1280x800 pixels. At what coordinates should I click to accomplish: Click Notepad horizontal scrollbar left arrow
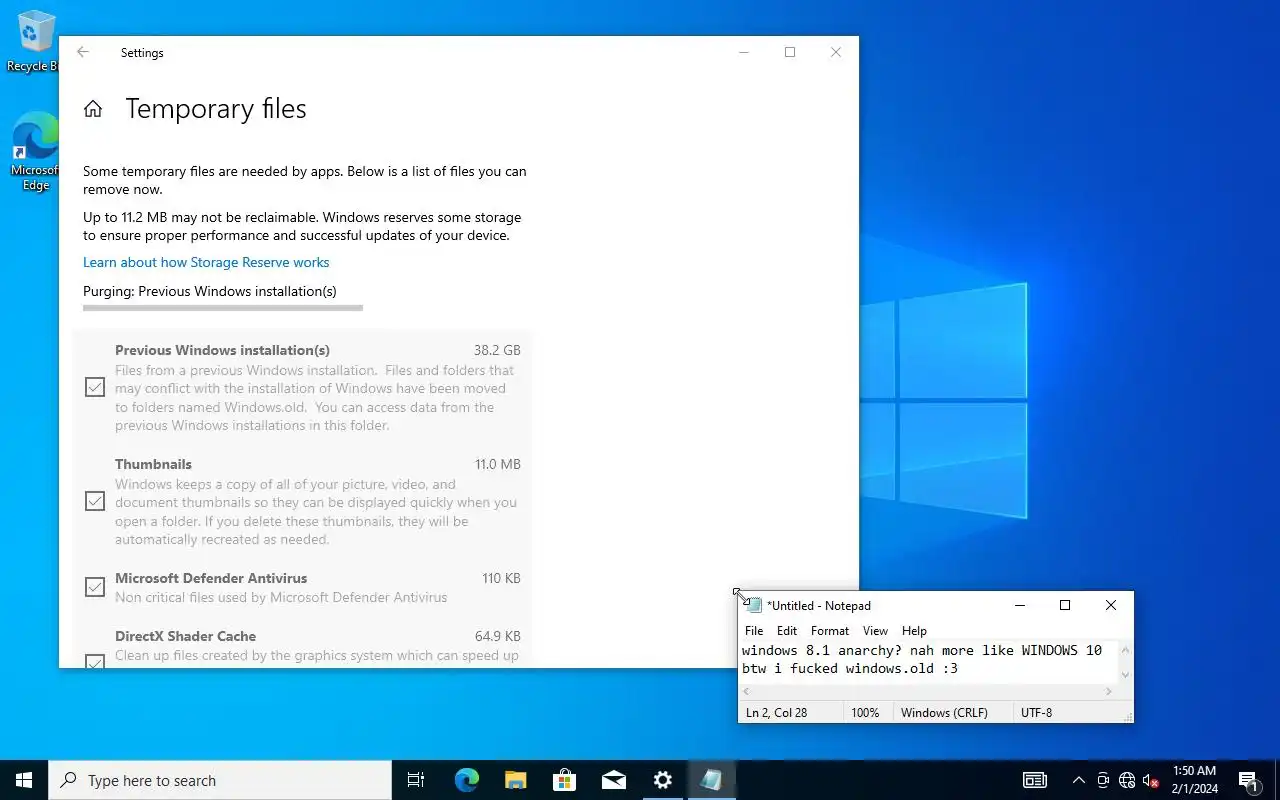pyautogui.click(x=746, y=692)
